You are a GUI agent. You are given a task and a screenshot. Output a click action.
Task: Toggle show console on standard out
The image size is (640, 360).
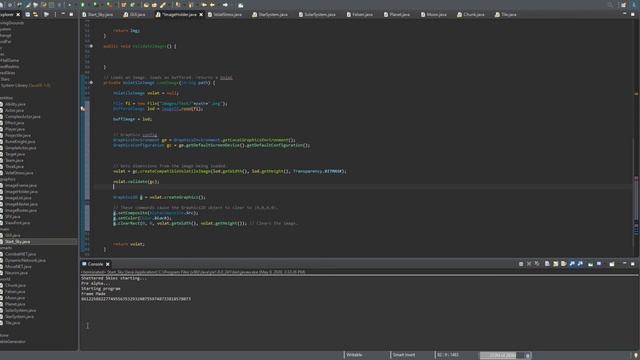click(572, 264)
